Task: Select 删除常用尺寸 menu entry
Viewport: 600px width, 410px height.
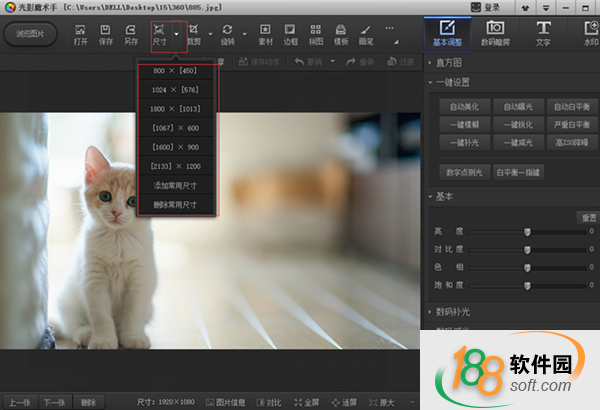Action: (175, 205)
